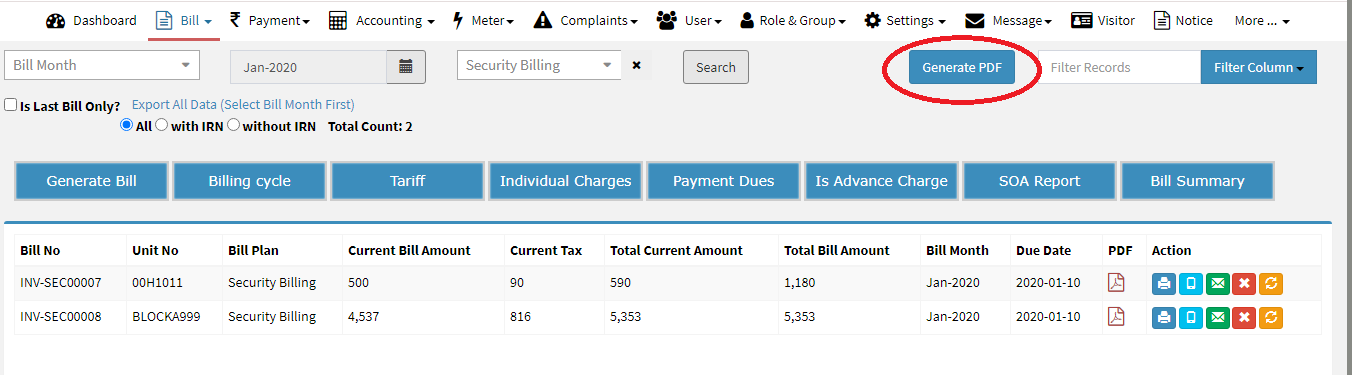1352x375 pixels.
Task: Open the Notice page
Action: pos(1183,20)
